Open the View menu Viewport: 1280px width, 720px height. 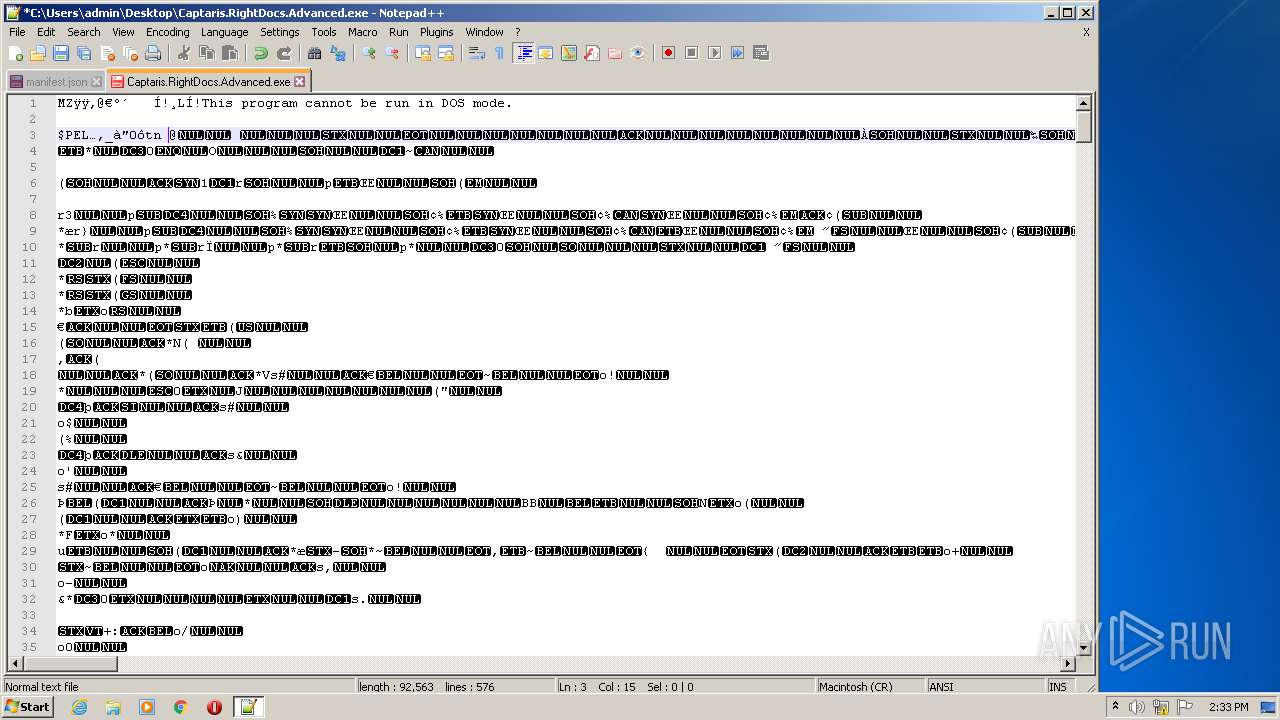click(x=123, y=32)
